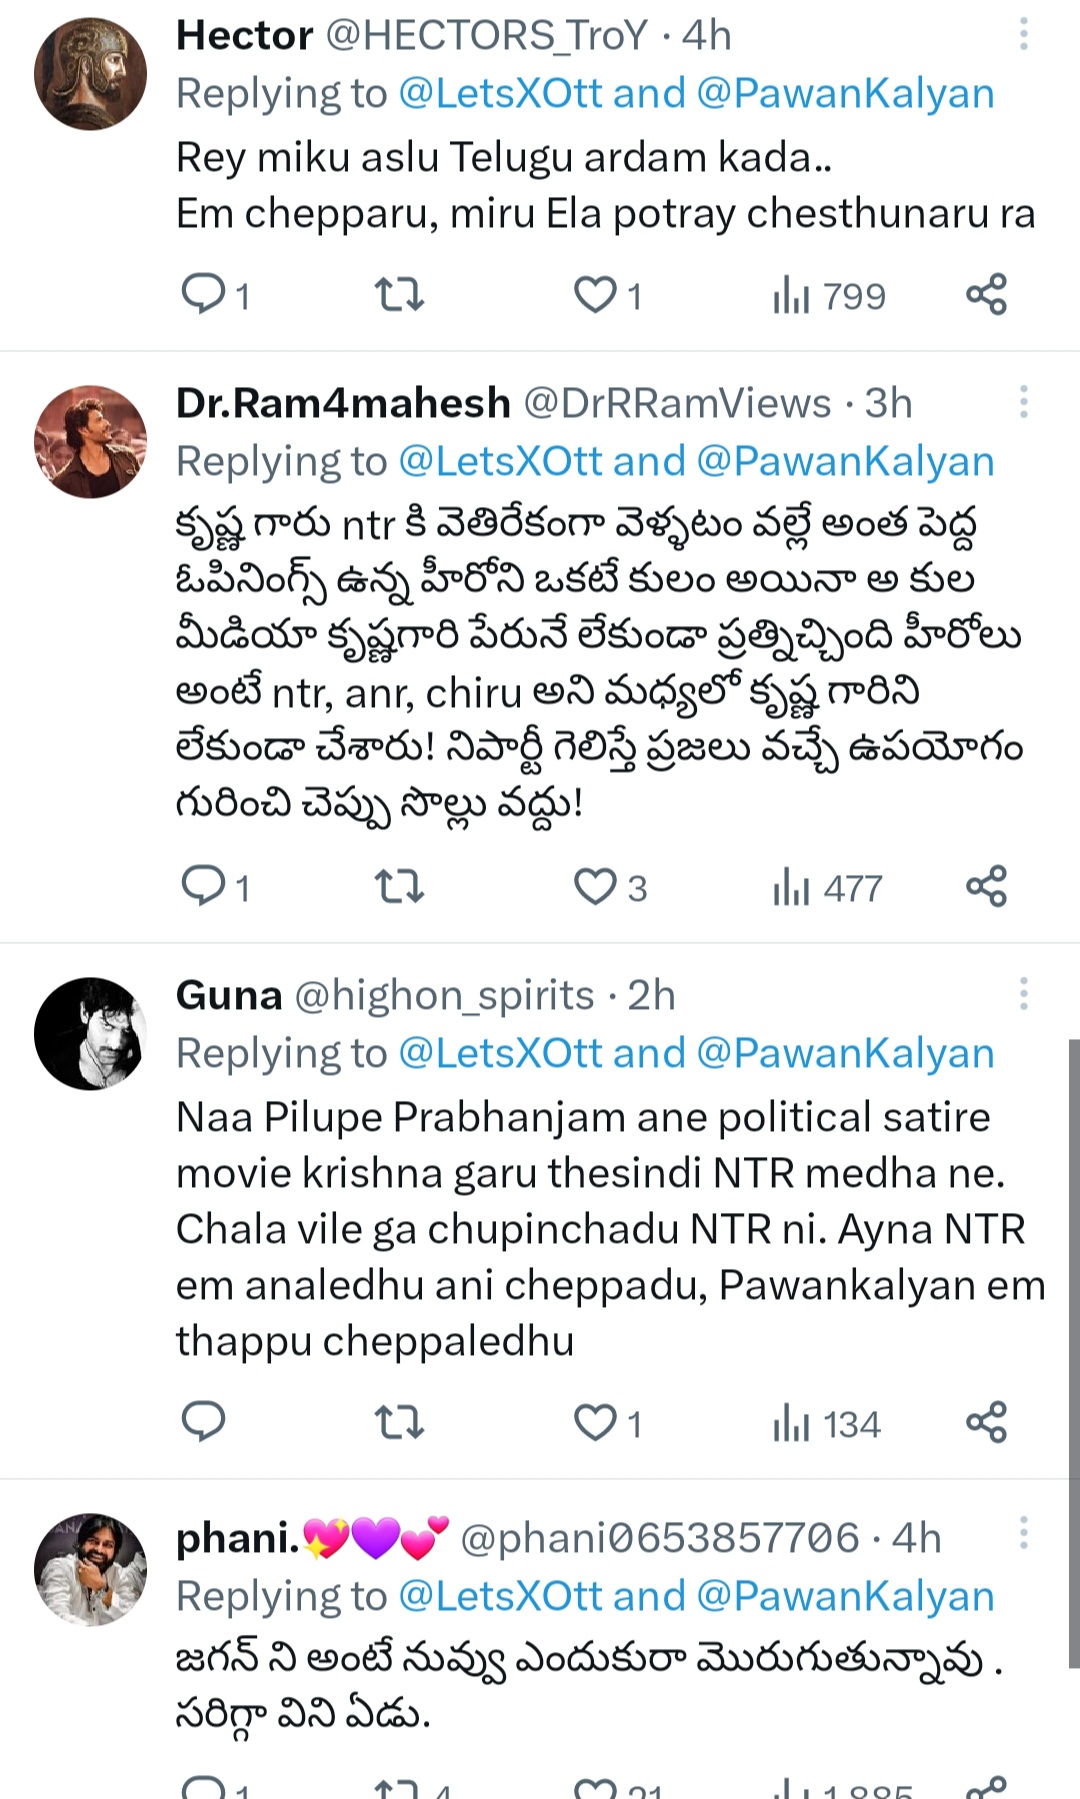Share Guna's tweet

986,1422
